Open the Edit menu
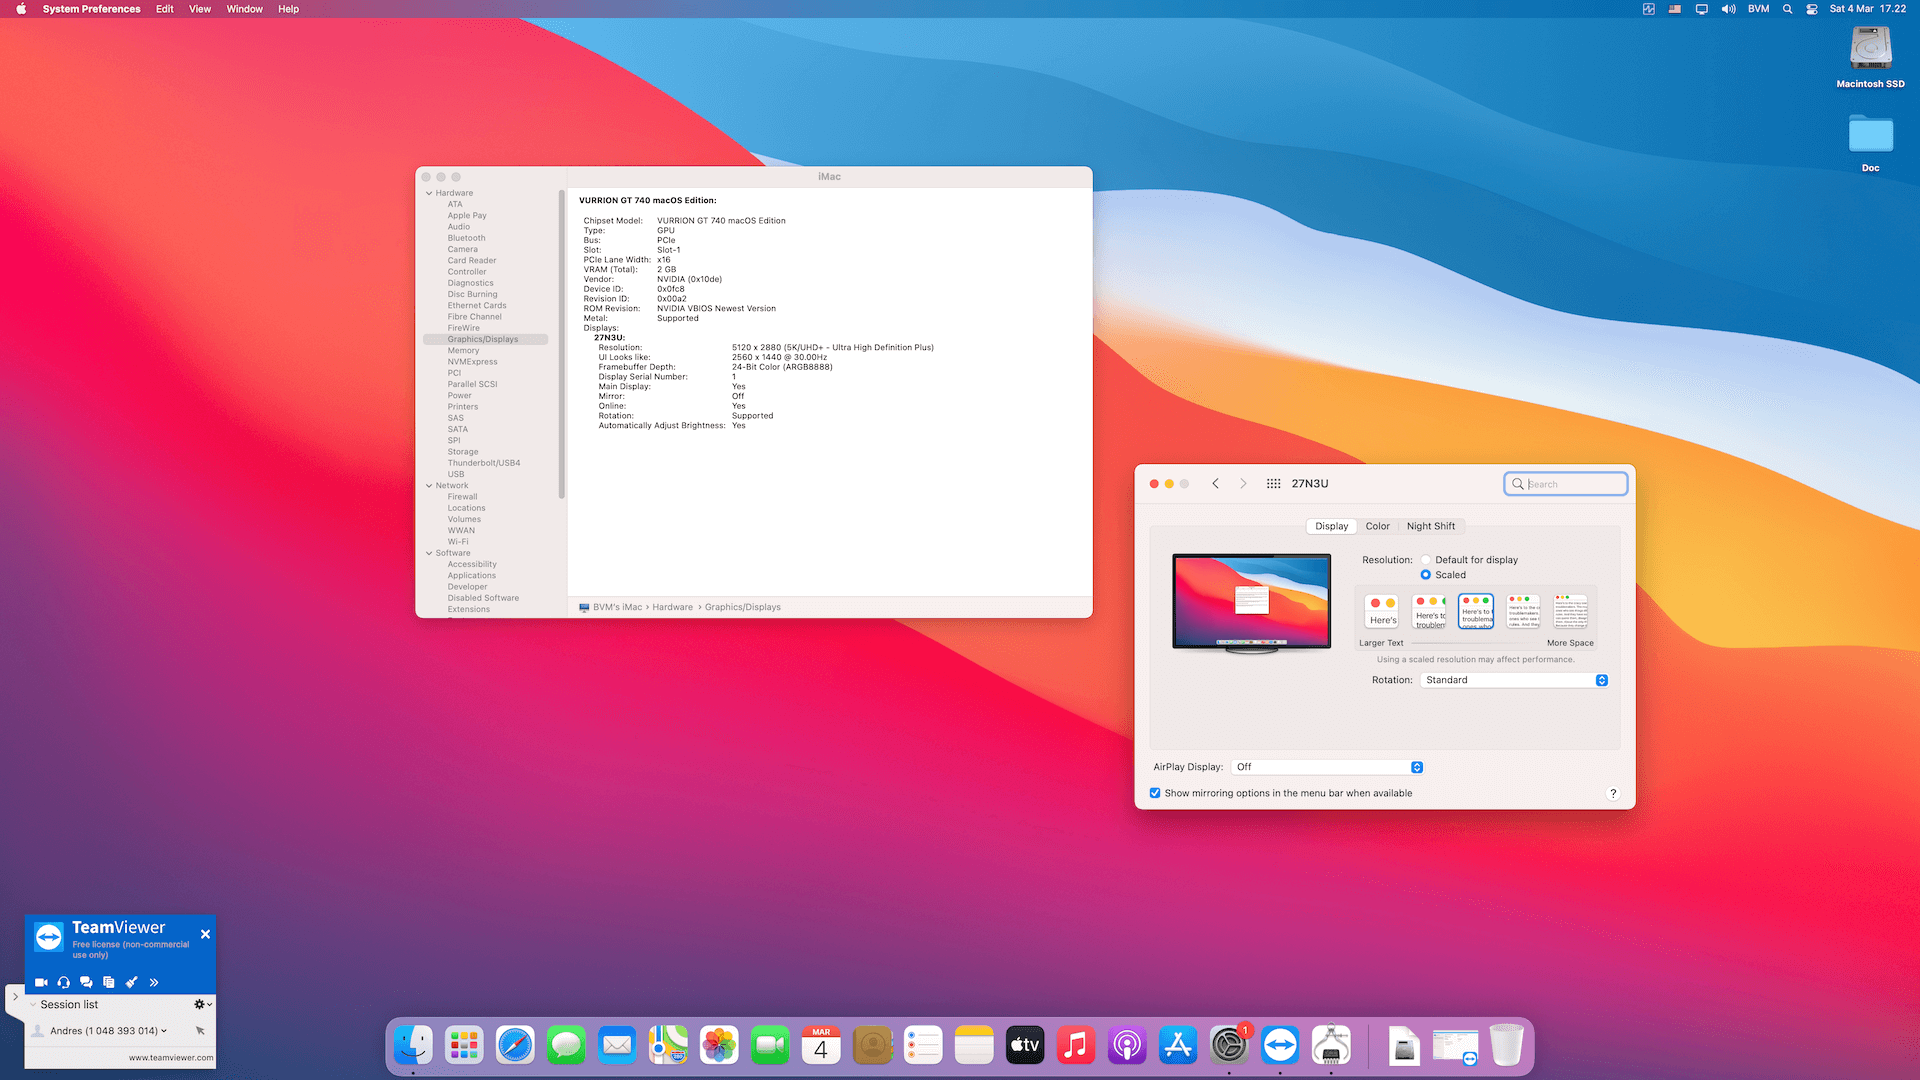The width and height of the screenshot is (1920, 1080). pos(165,9)
